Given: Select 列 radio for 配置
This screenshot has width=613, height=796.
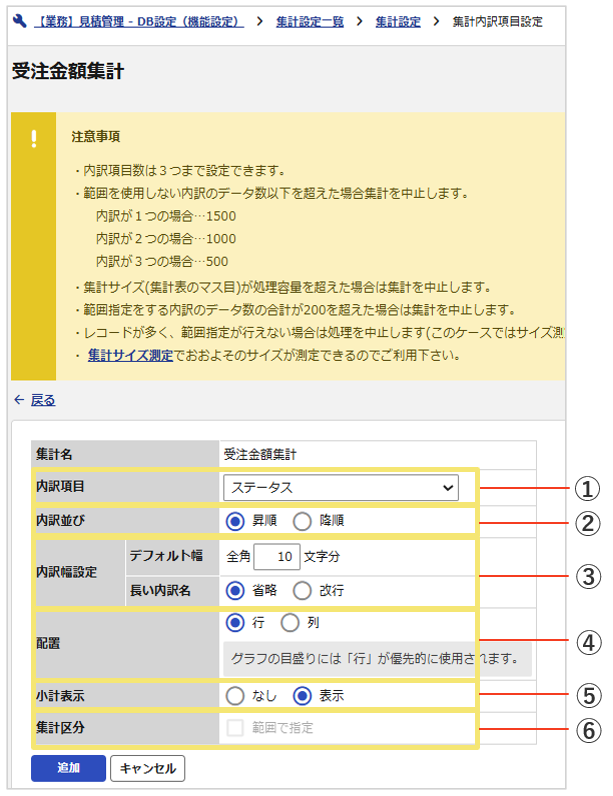Looking at the screenshot, I should [290, 623].
